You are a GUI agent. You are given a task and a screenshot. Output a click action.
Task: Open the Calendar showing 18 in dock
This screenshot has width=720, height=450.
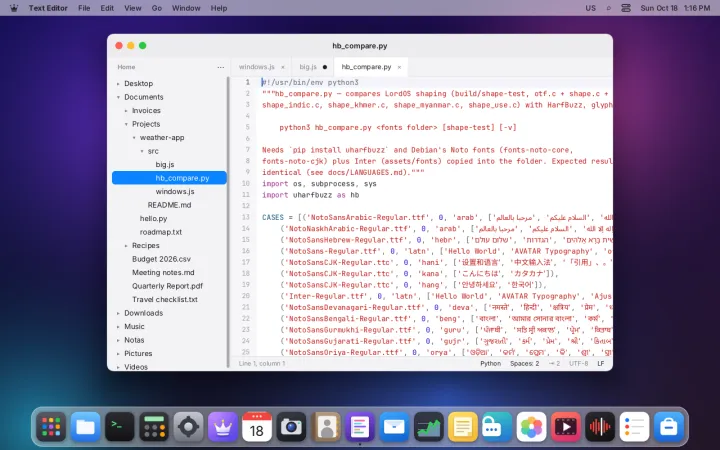257,427
